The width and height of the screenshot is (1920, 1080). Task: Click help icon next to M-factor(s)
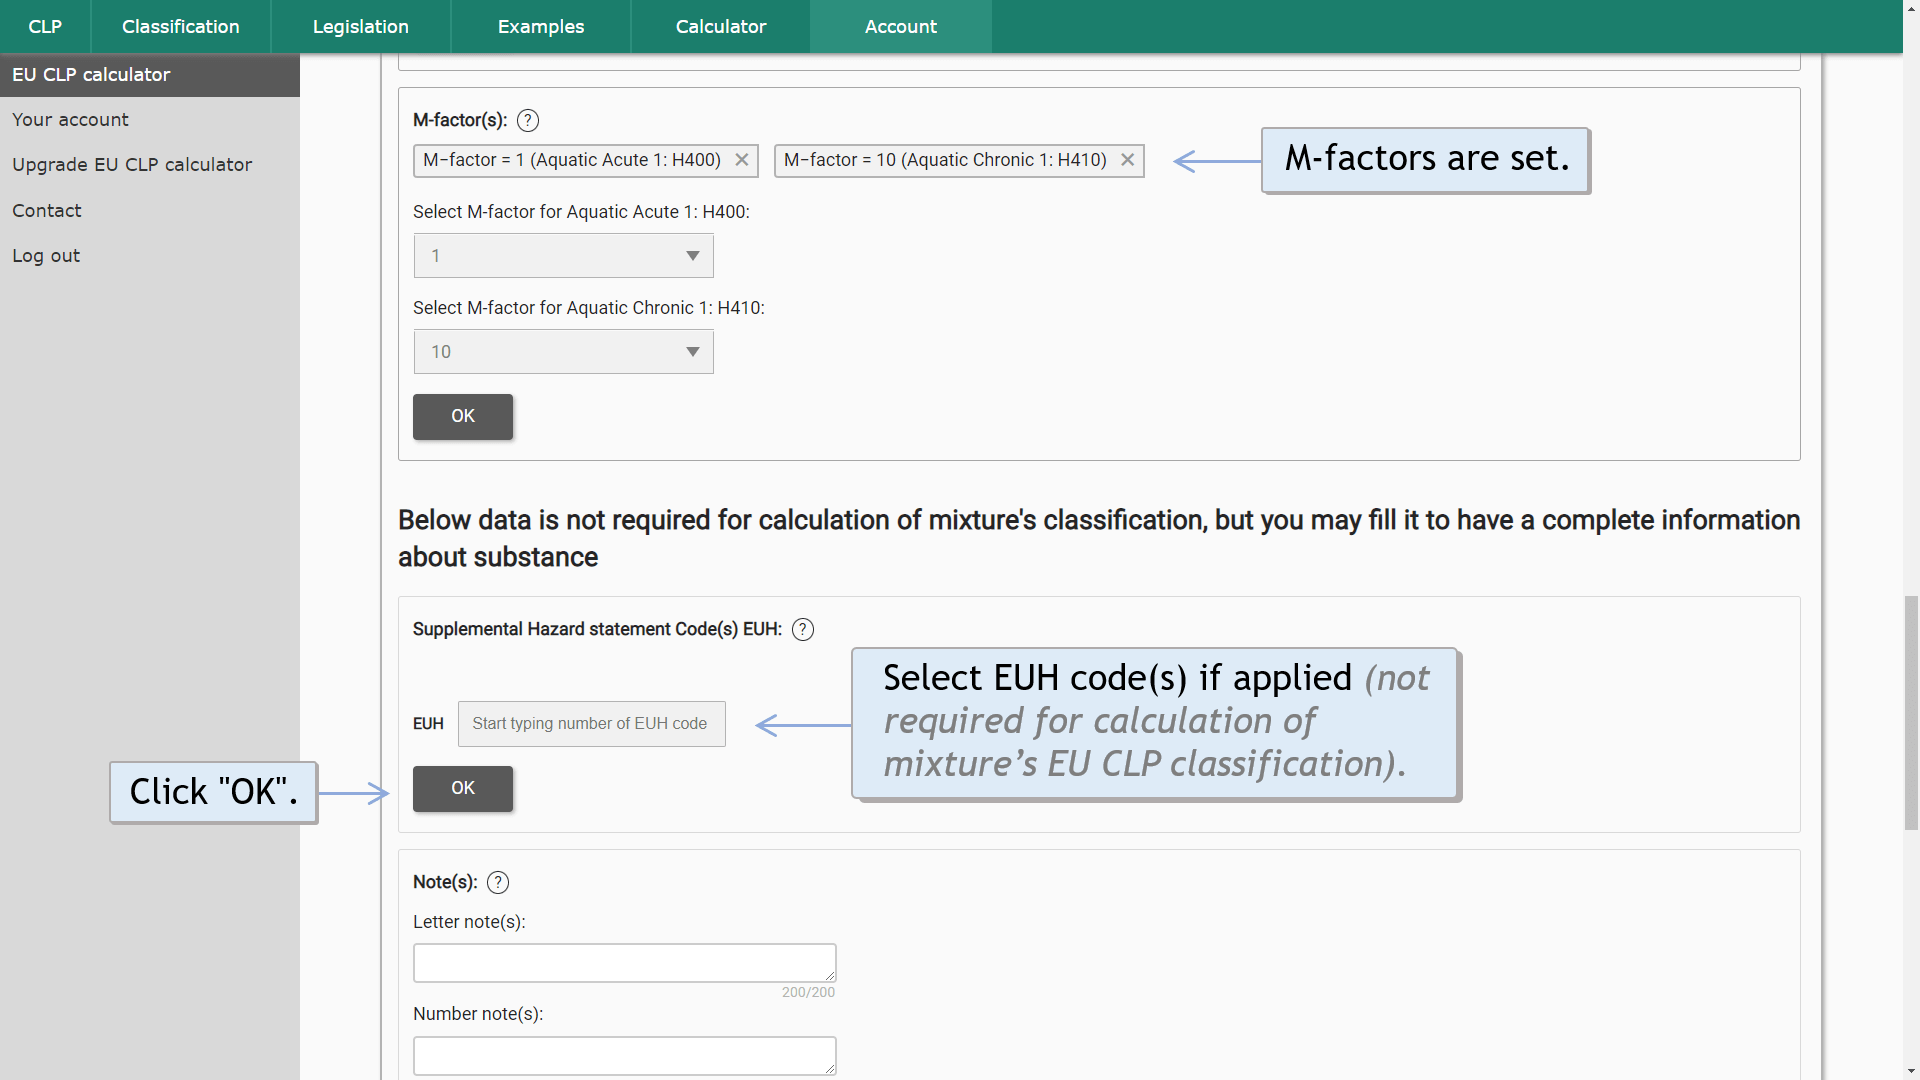pyautogui.click(x=526, y=120)
